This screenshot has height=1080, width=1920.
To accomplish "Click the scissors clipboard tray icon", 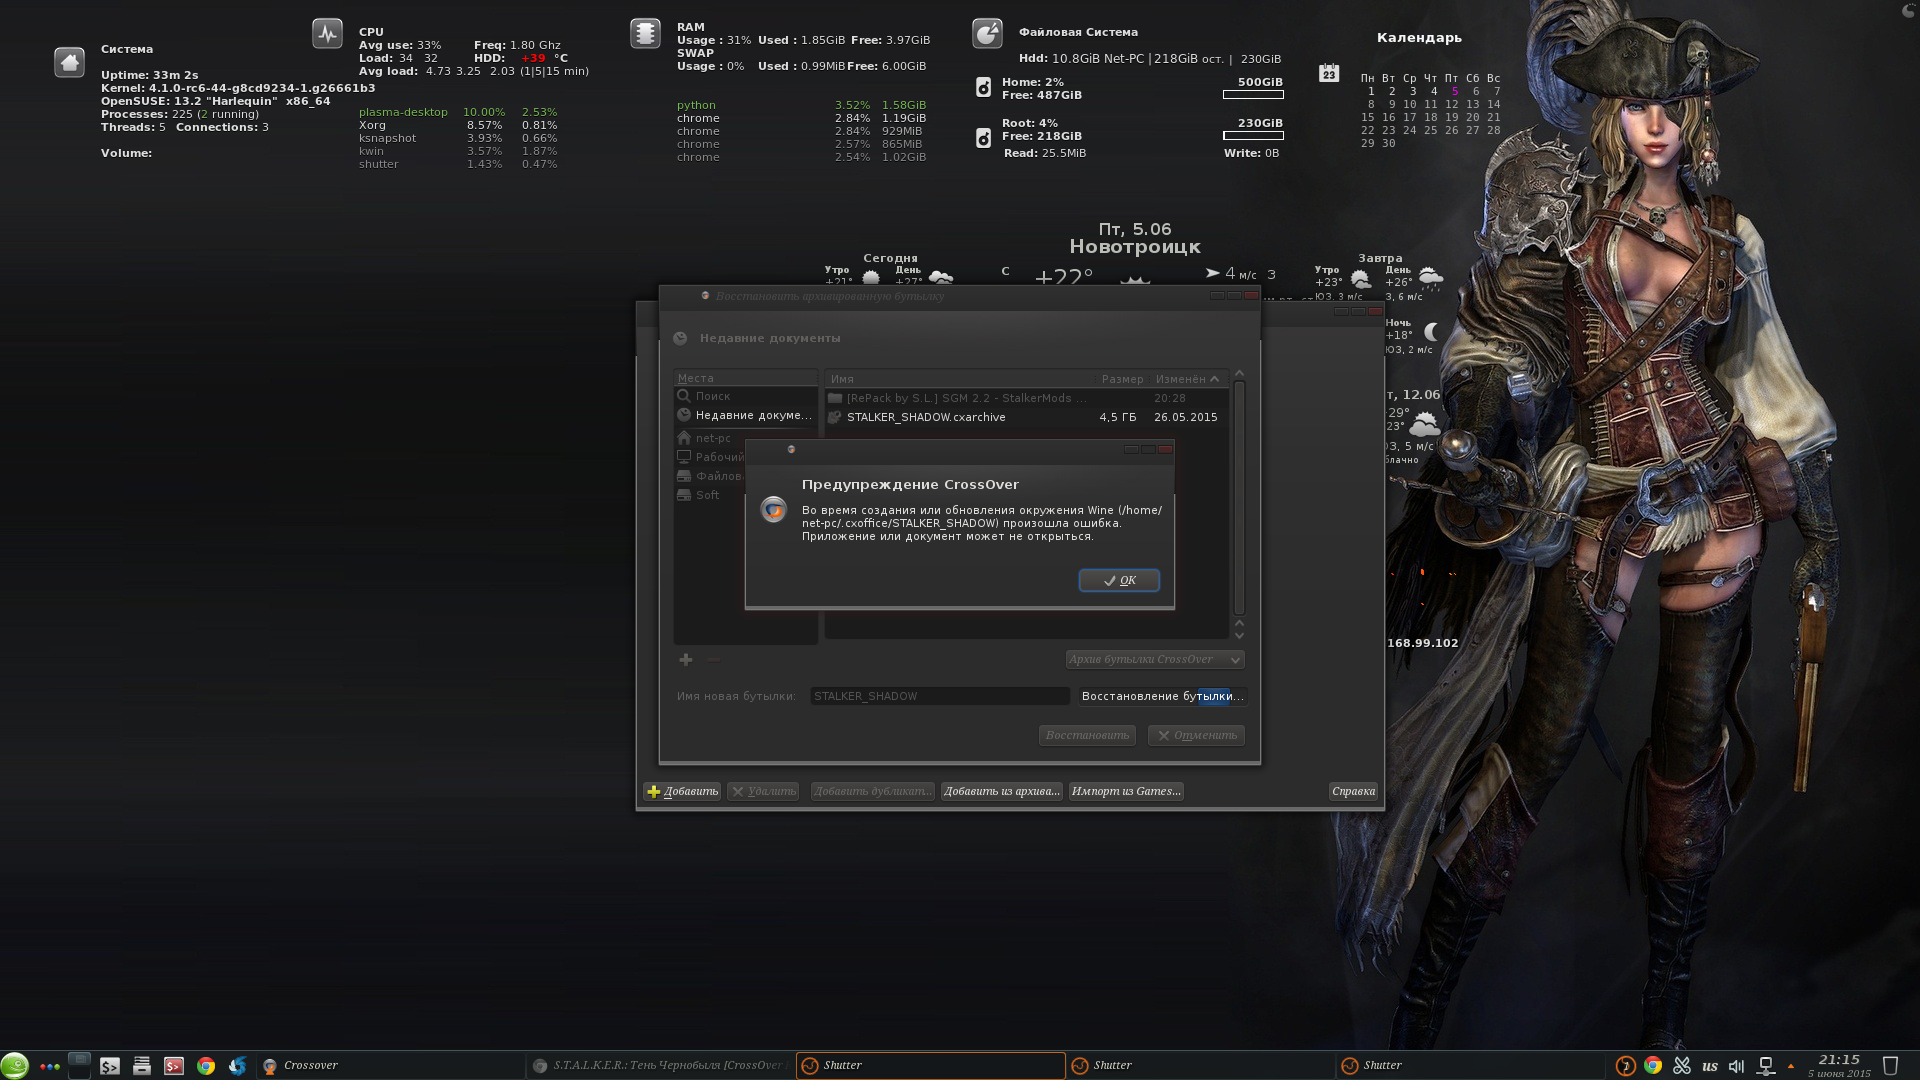I will pyautogui.click(x=1682, y=1066).
